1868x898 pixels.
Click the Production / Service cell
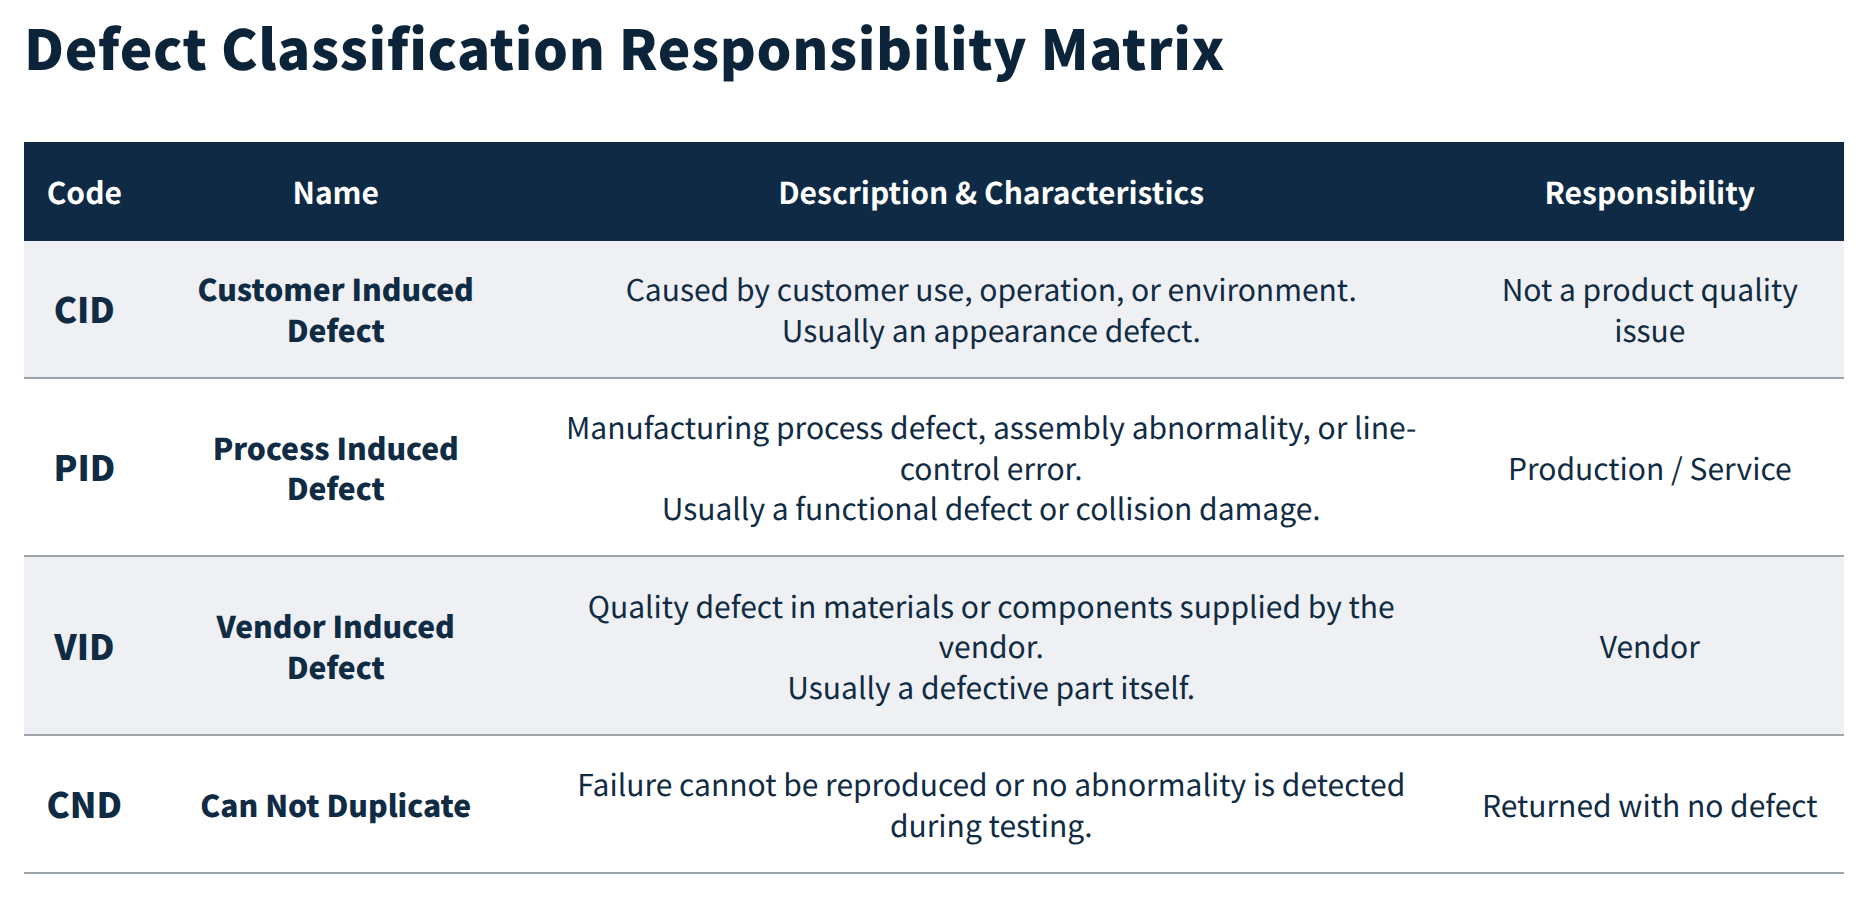1649,469
